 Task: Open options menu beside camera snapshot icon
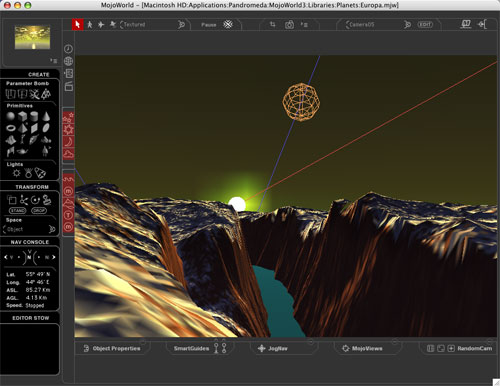[304, 24]
